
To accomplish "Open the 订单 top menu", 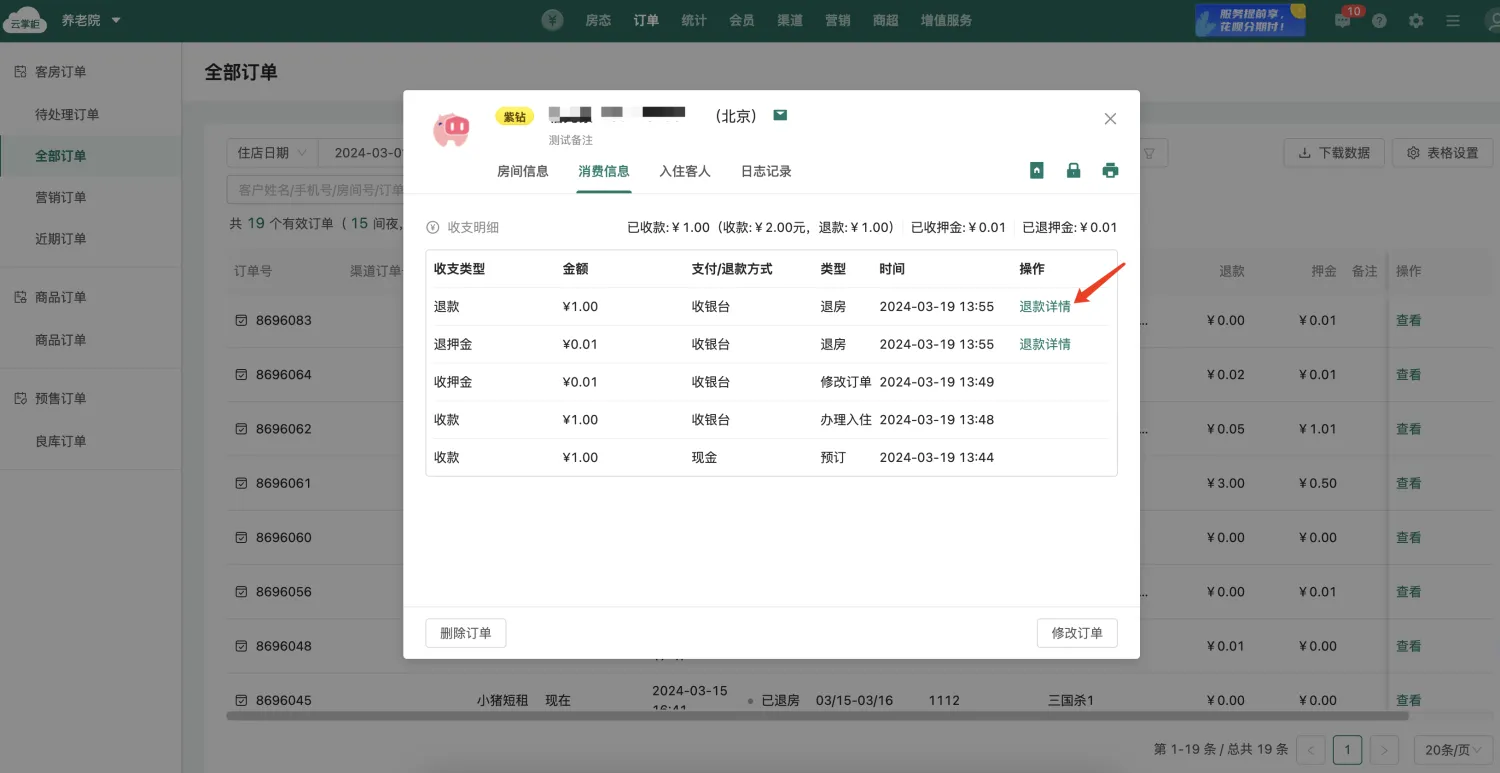I will coord(646,20).
